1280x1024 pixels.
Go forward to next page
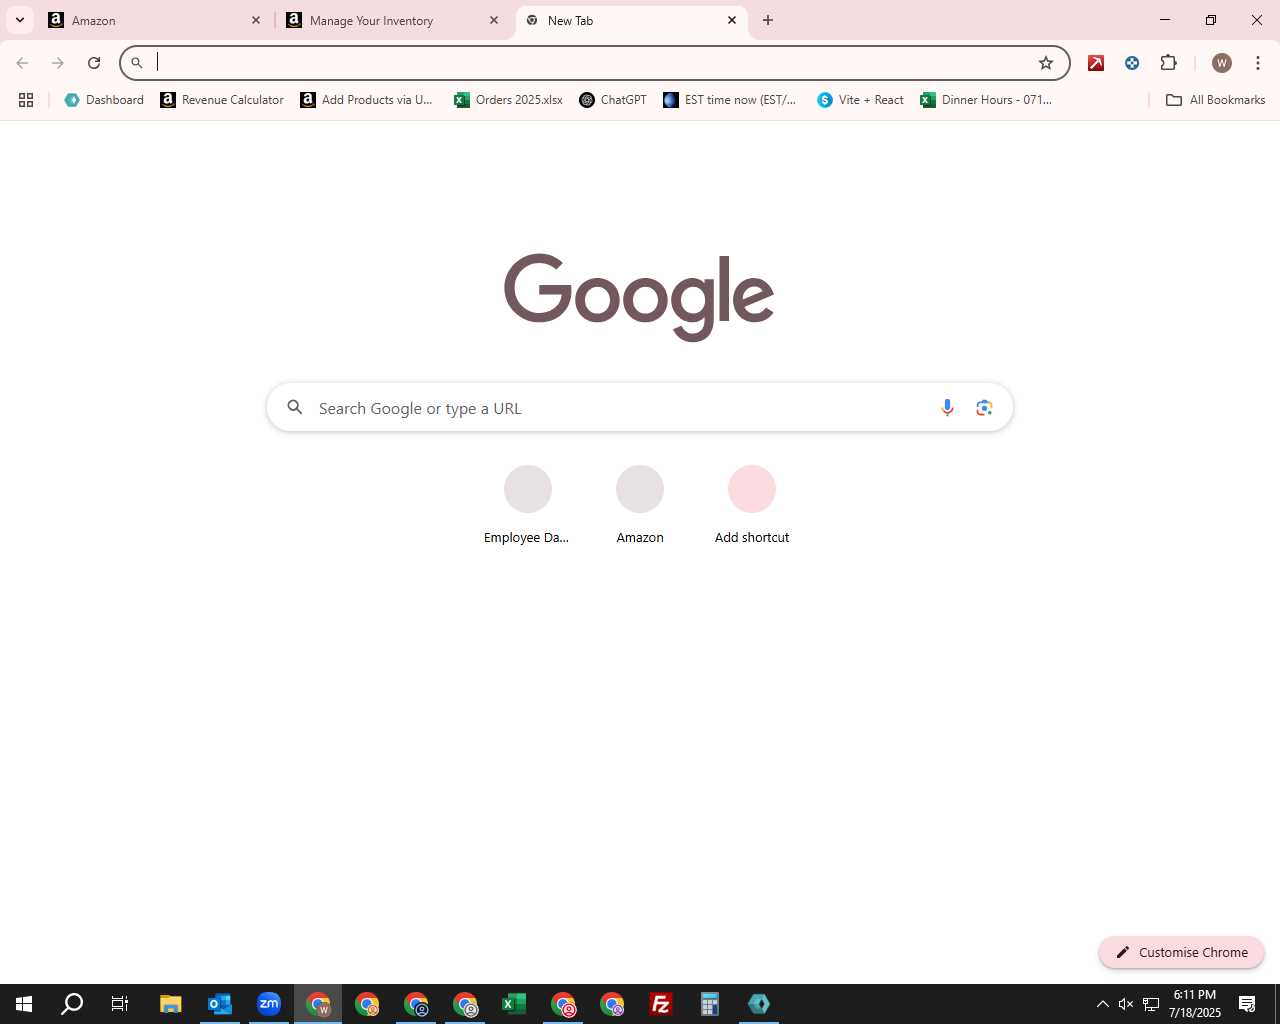[58, 63]
